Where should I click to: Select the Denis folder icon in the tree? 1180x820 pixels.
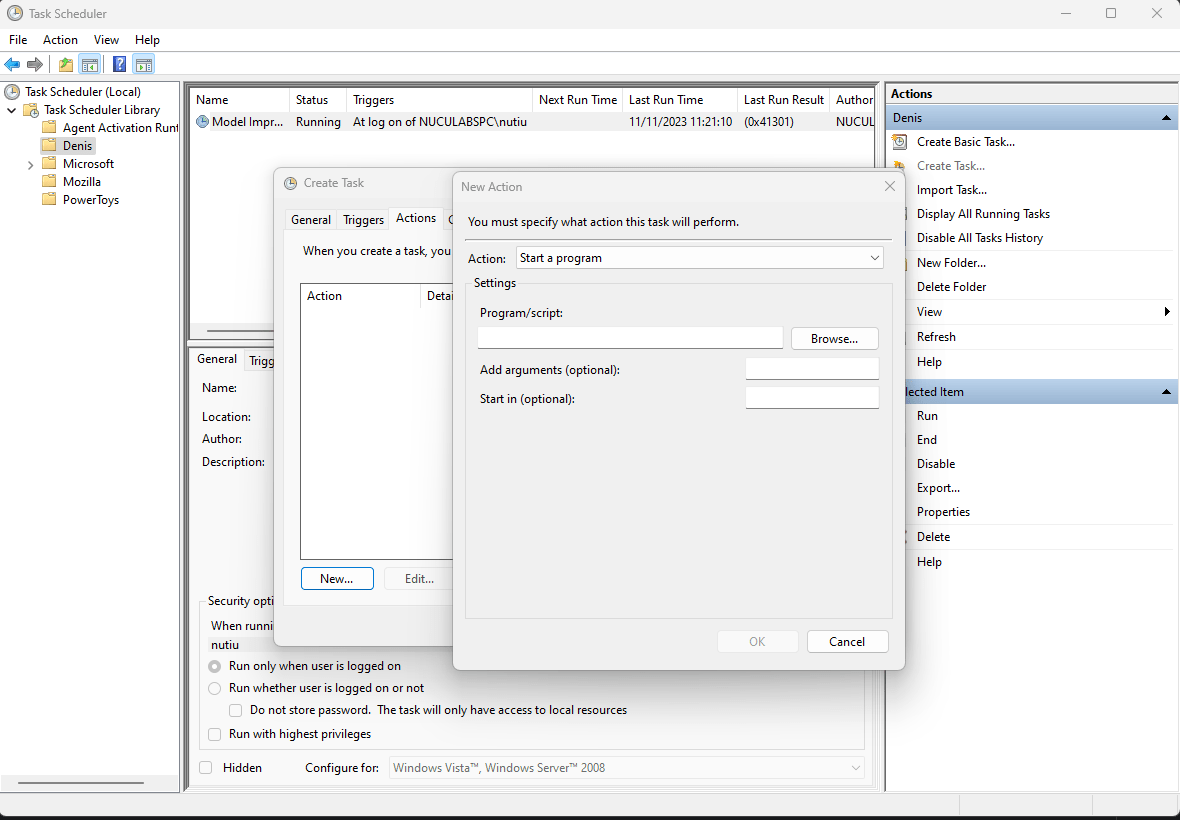point(50,145)
